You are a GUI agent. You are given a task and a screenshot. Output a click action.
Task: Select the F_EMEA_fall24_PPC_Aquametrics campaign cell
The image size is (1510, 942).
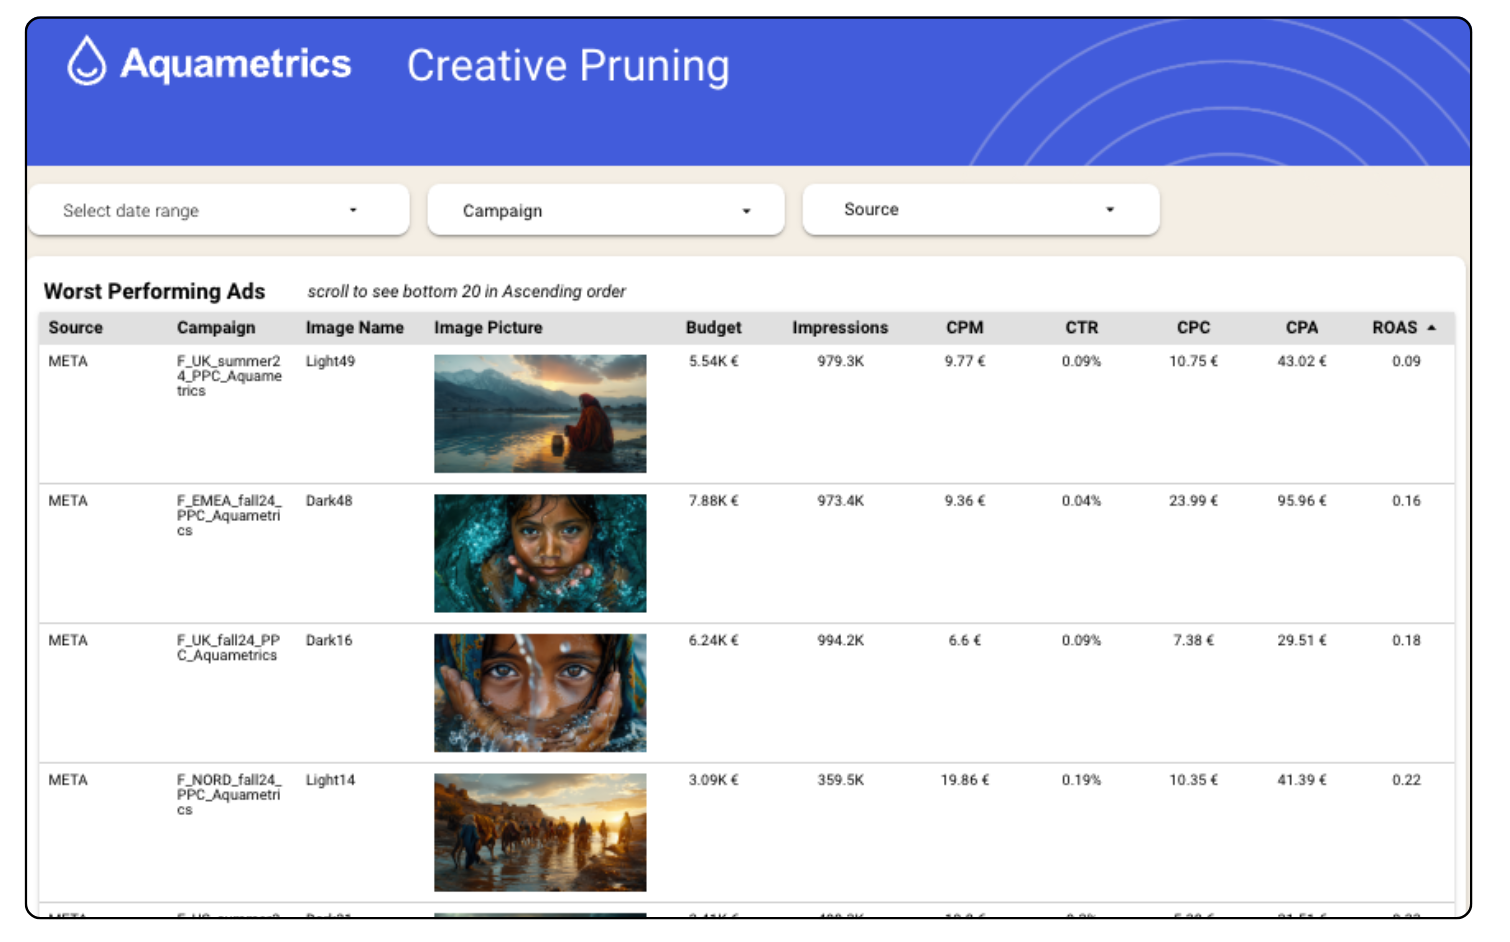coord(229,515)
